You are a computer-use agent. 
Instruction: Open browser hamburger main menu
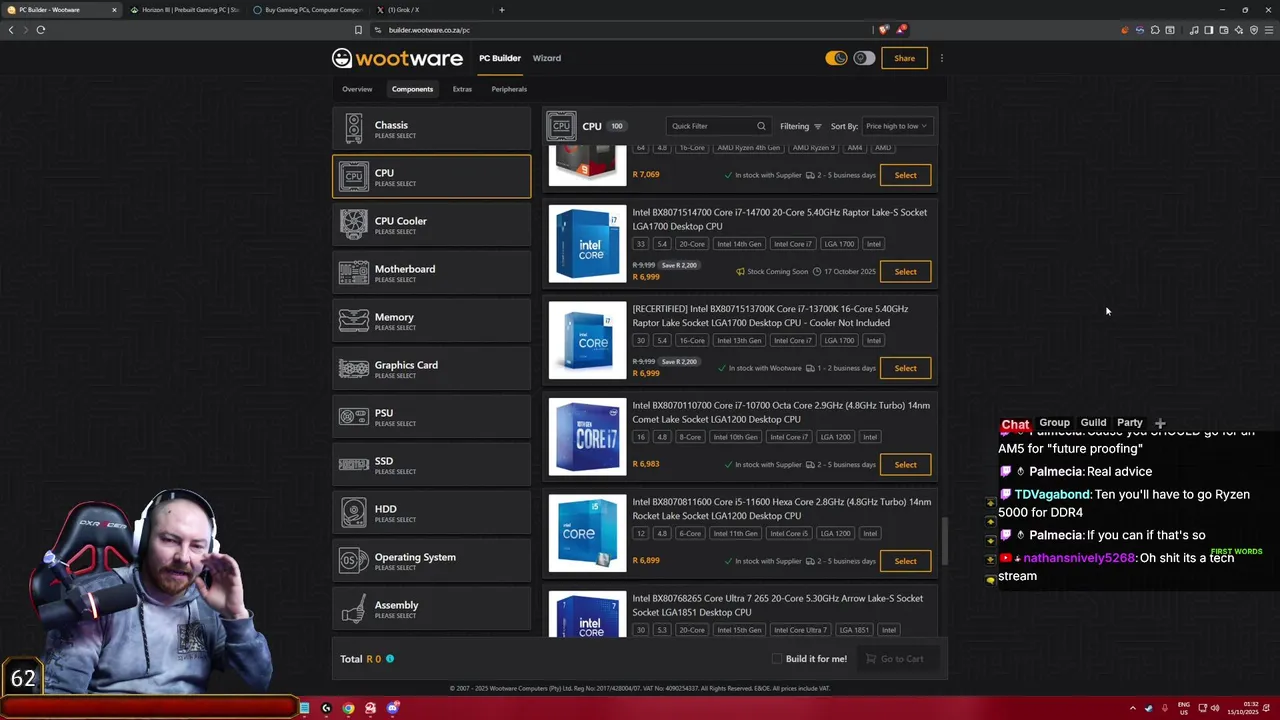pos(1268,30)
